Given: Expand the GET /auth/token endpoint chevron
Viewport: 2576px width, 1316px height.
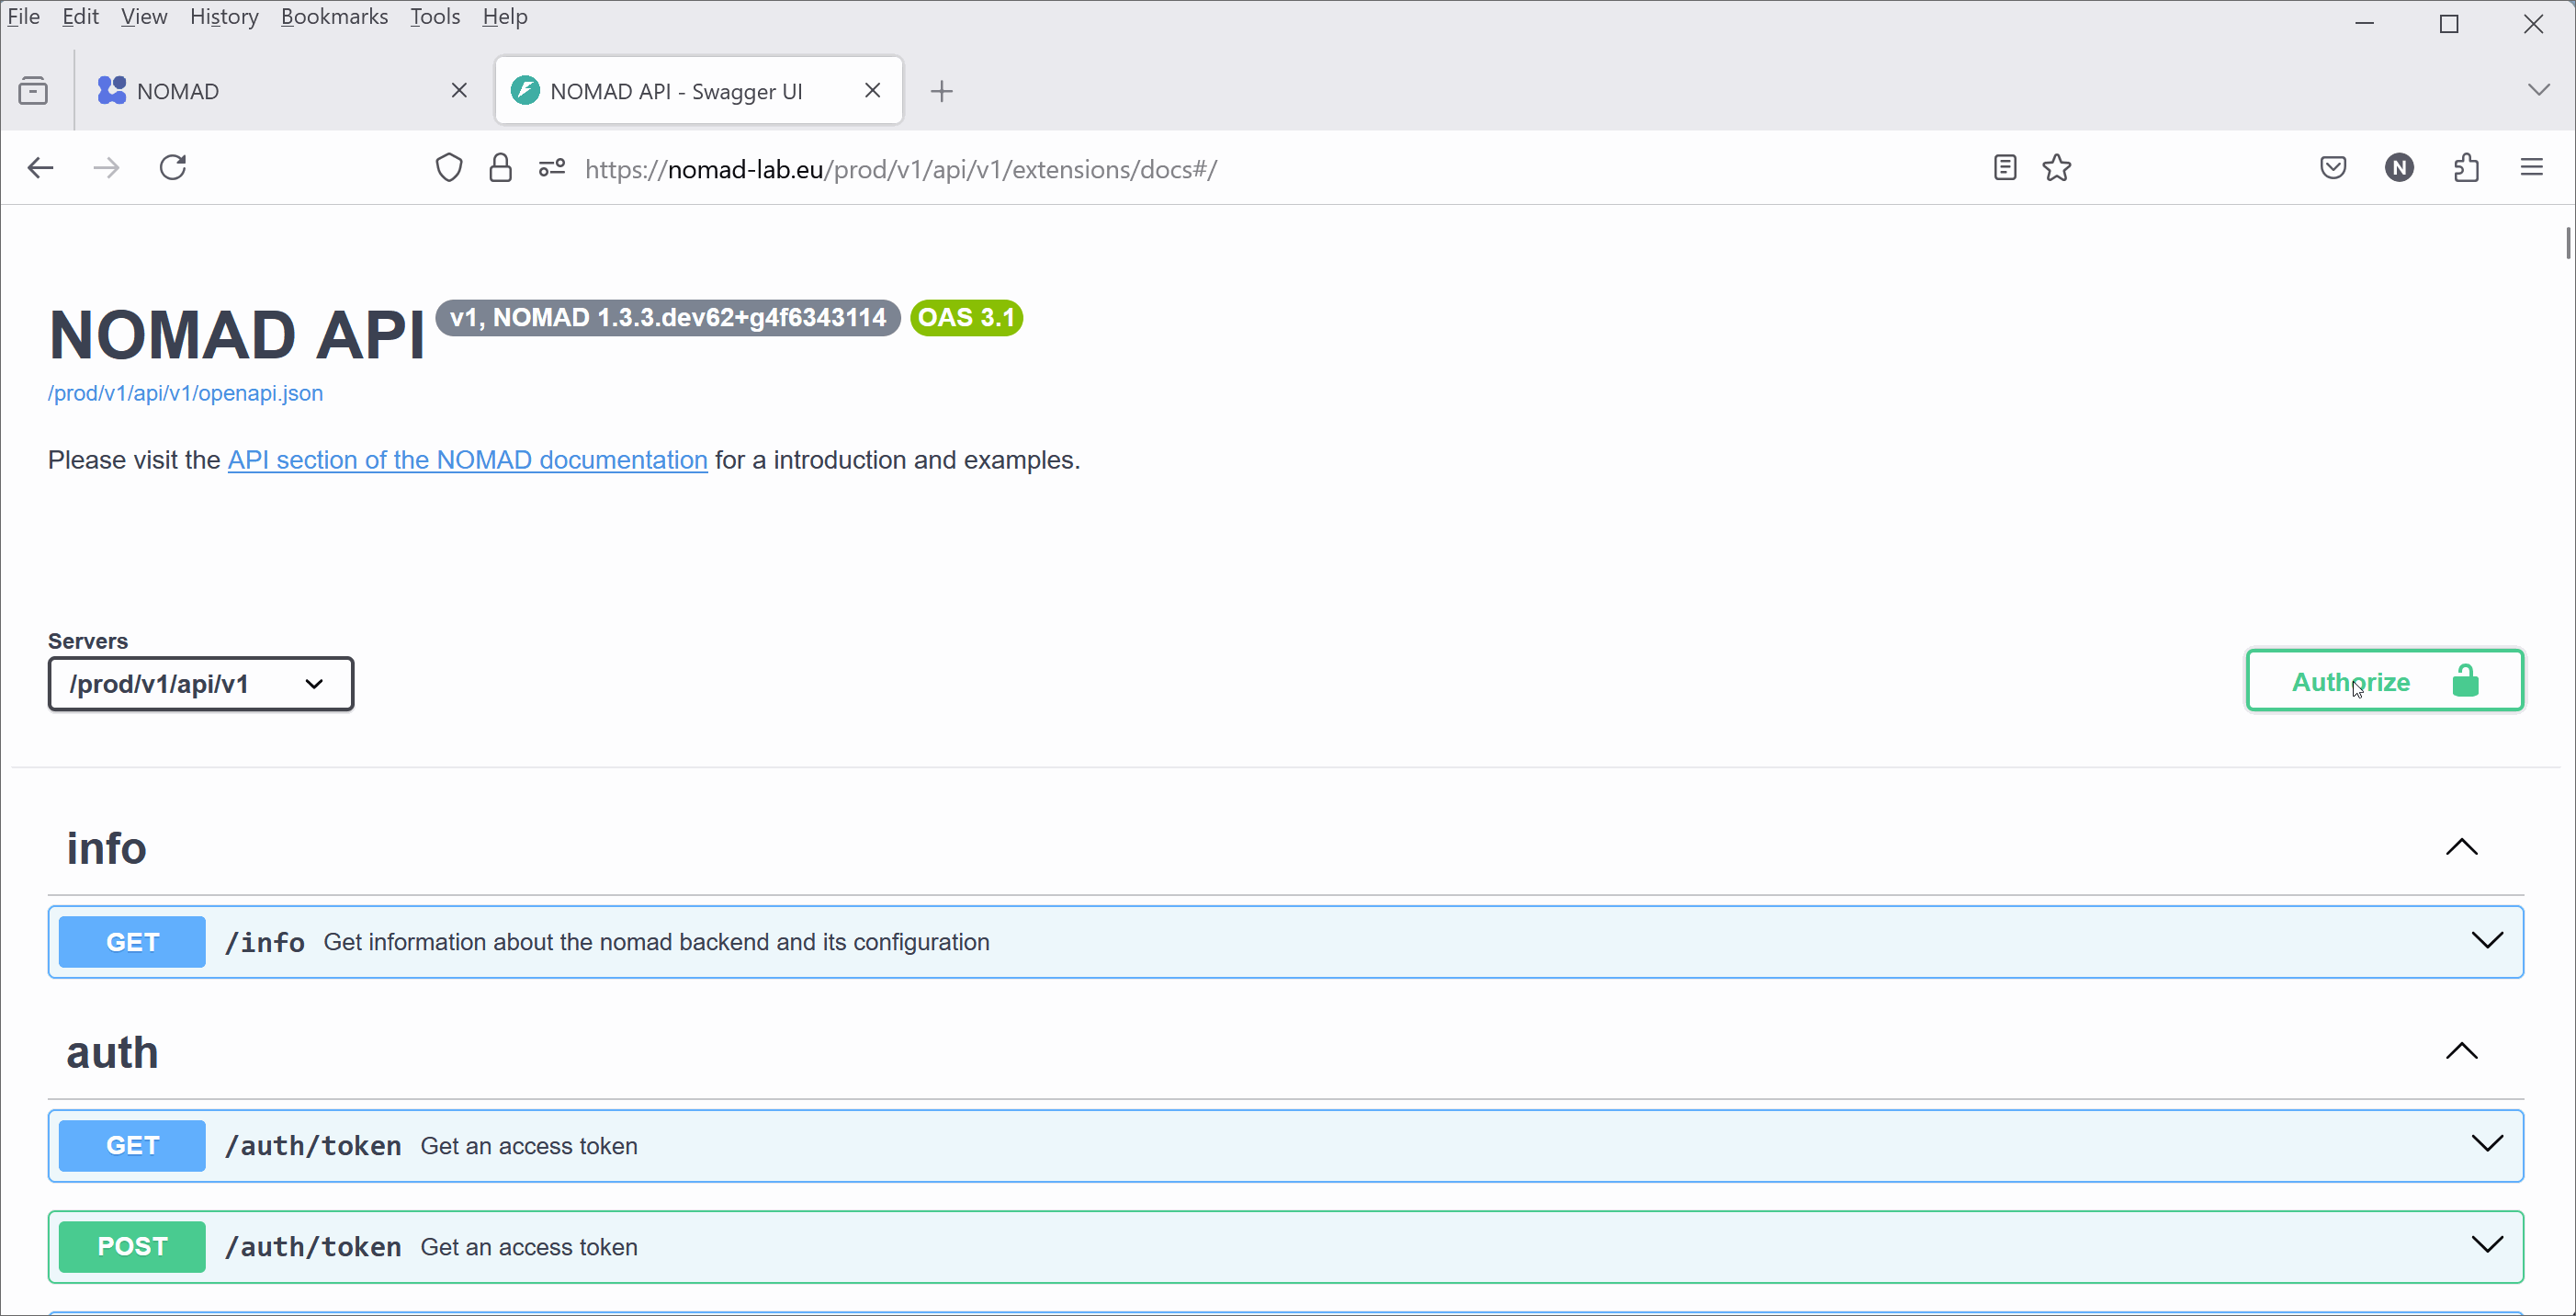Looking at the screenshot, I should [x=2487, y=1143].
